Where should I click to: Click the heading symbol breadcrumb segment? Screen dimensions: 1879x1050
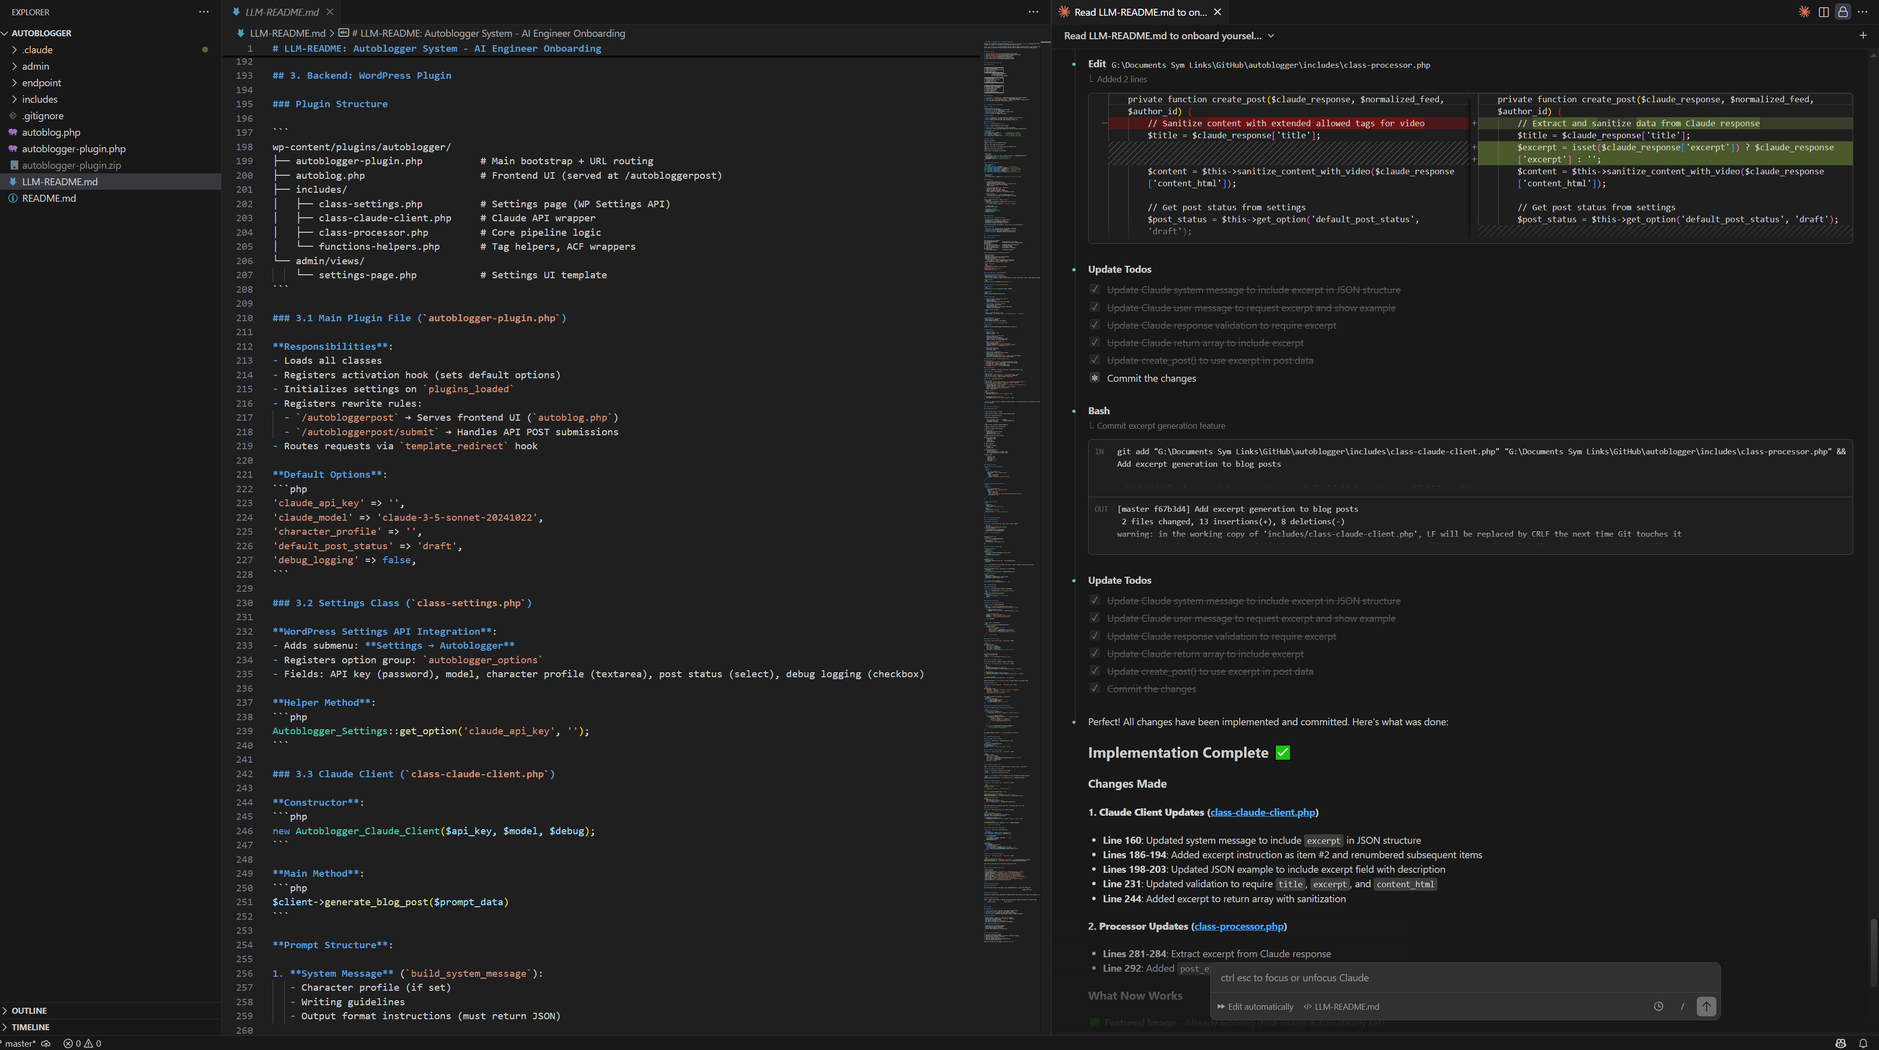tap(482, 33)
